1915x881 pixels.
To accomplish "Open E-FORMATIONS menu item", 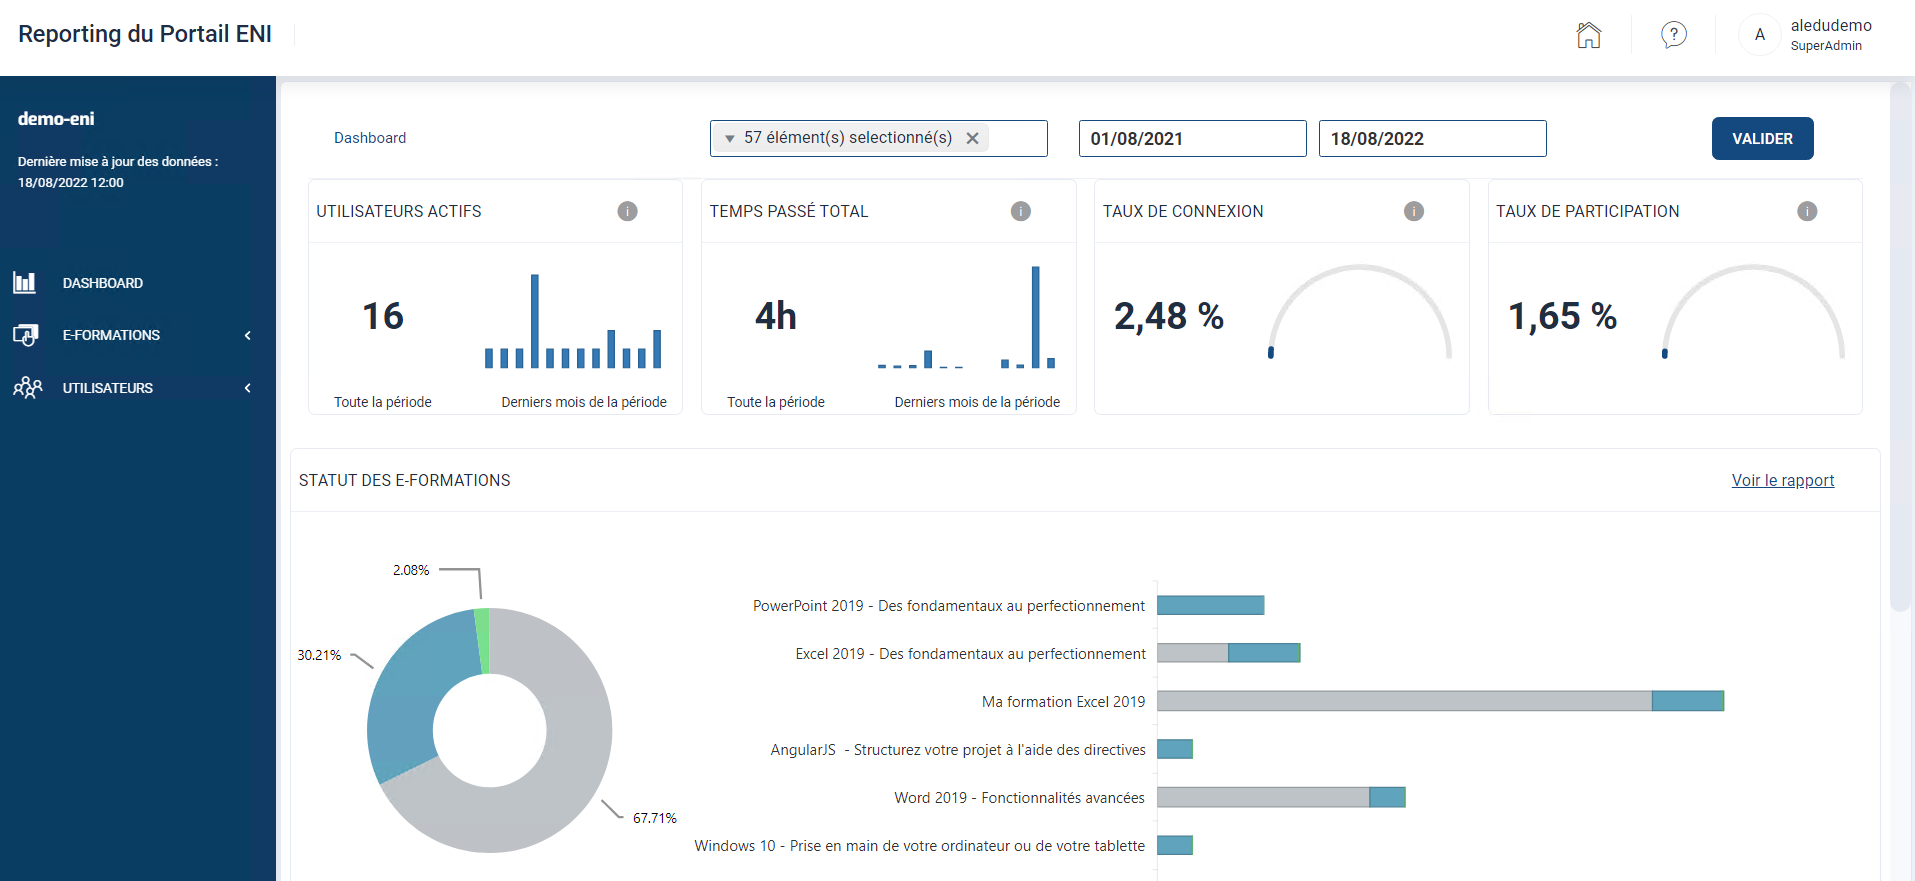I will point(111,335).
